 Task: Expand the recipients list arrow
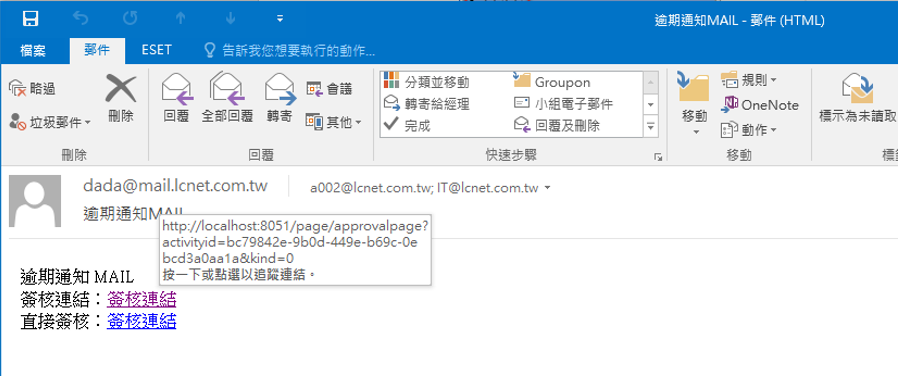coord(548,188)
